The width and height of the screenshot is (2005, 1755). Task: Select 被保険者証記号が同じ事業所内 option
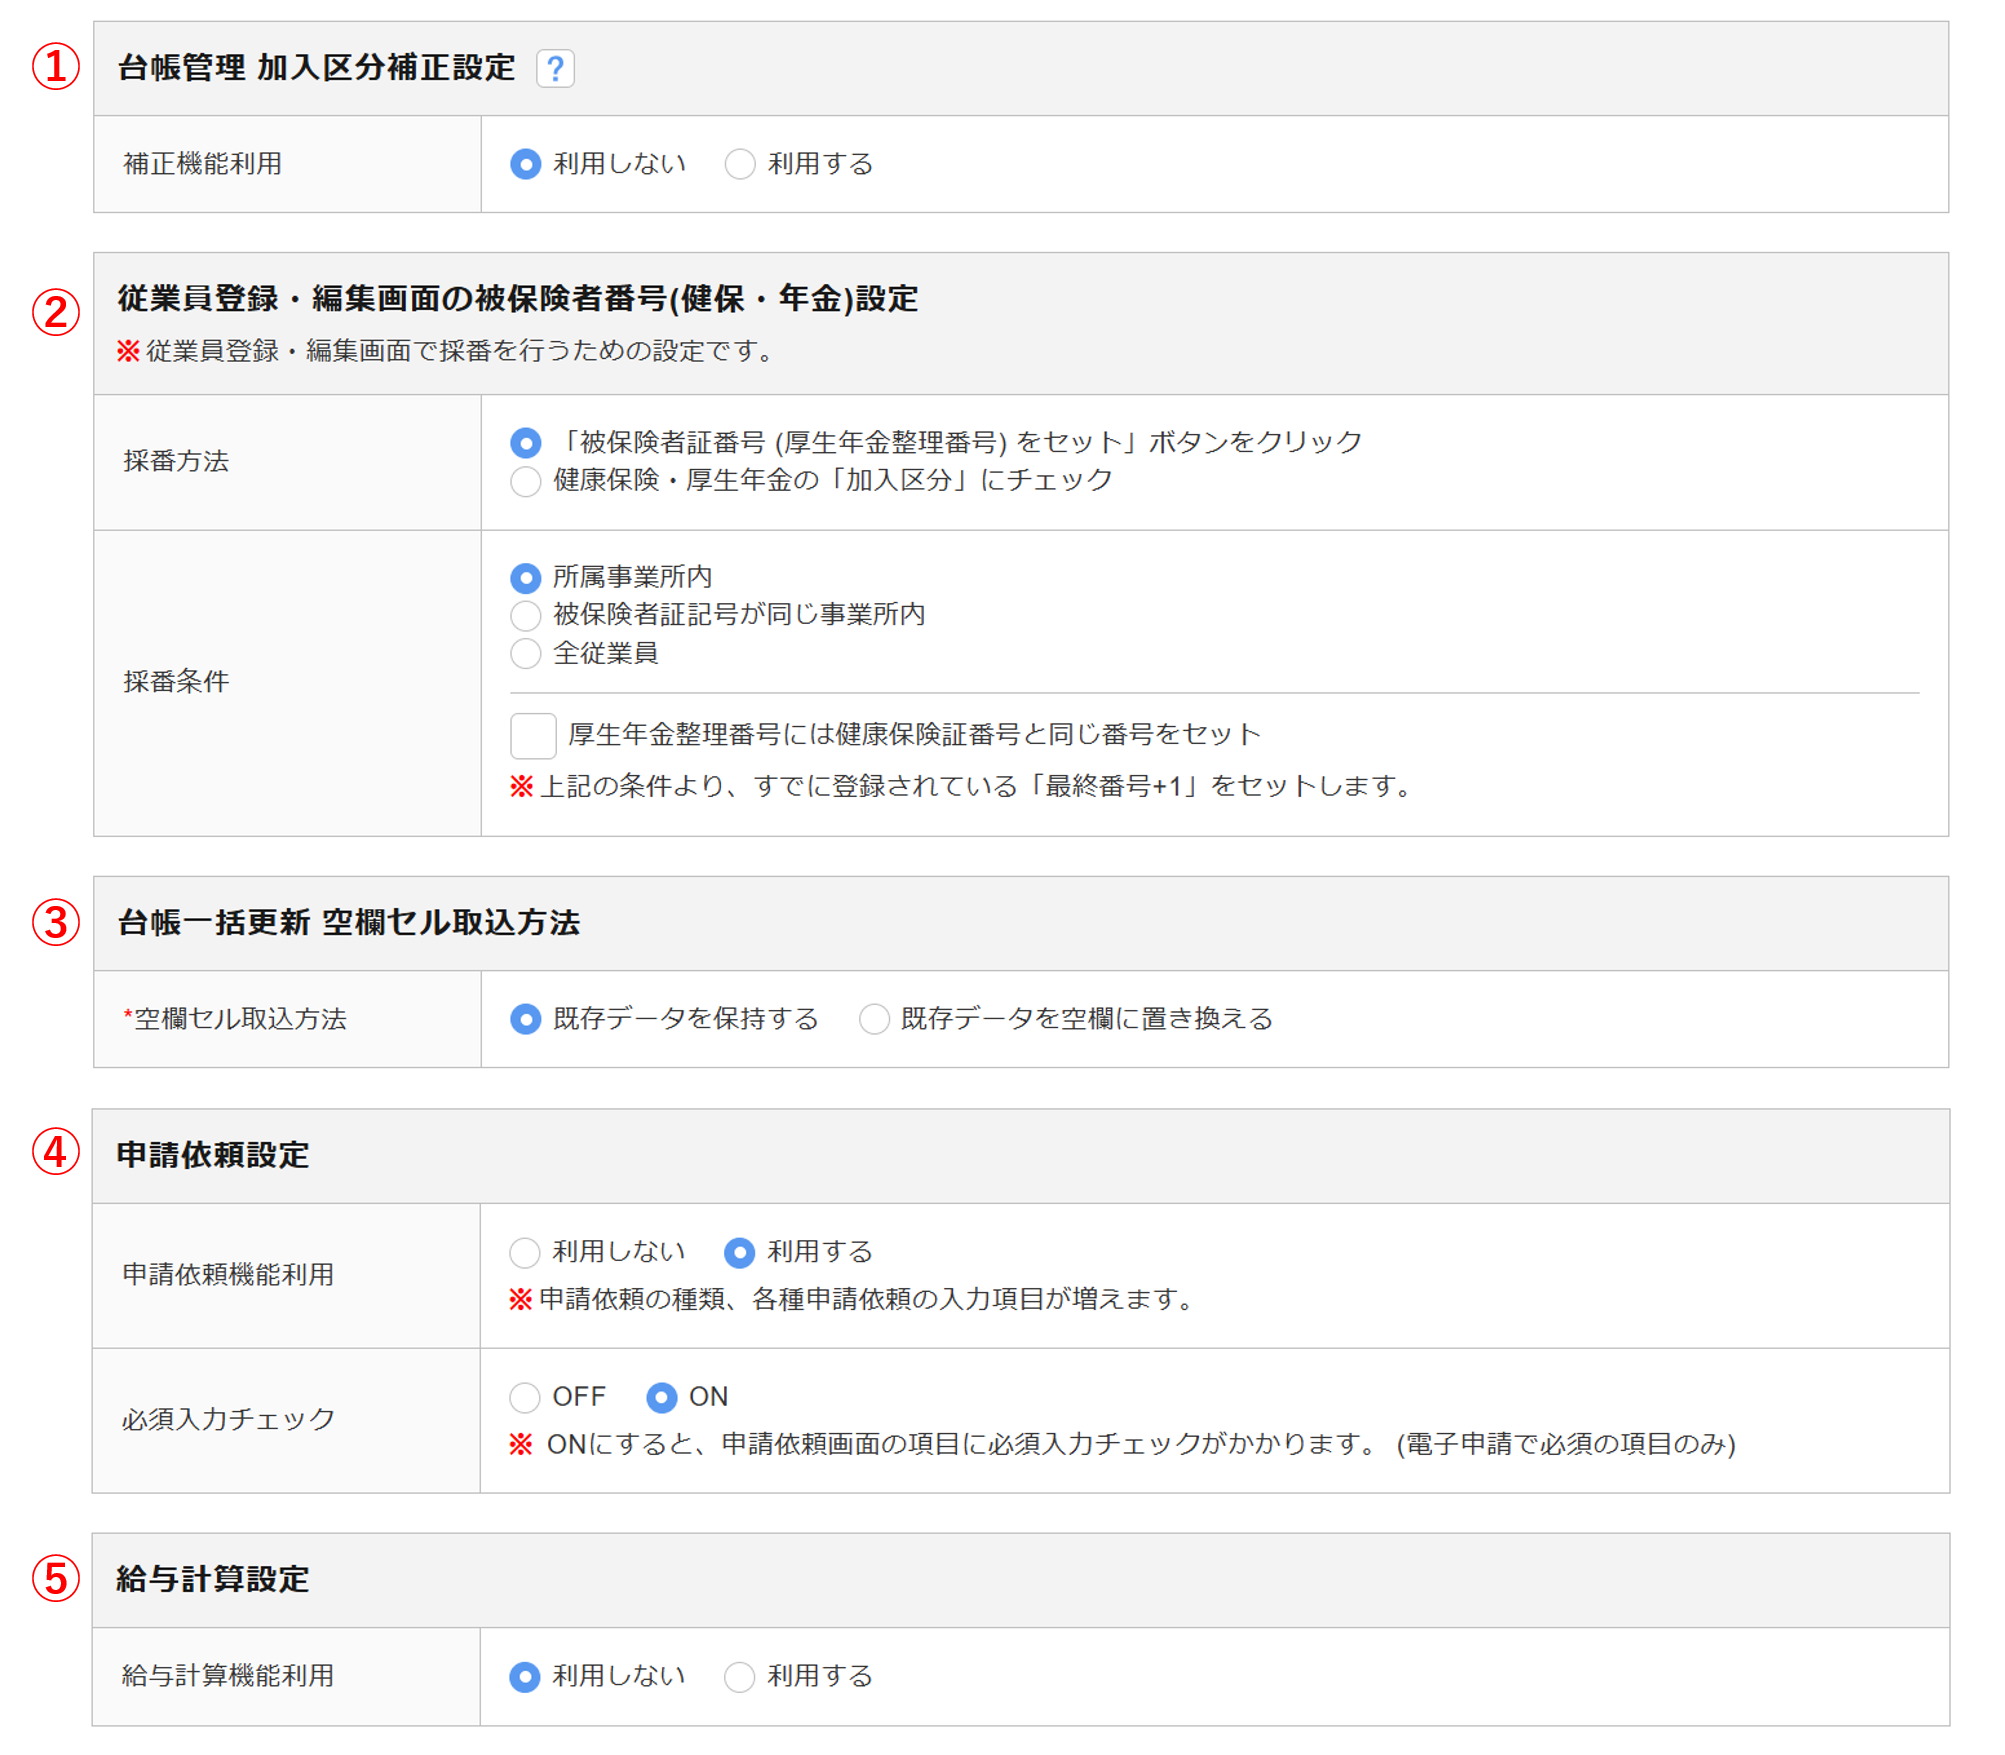tap(525, 615)
